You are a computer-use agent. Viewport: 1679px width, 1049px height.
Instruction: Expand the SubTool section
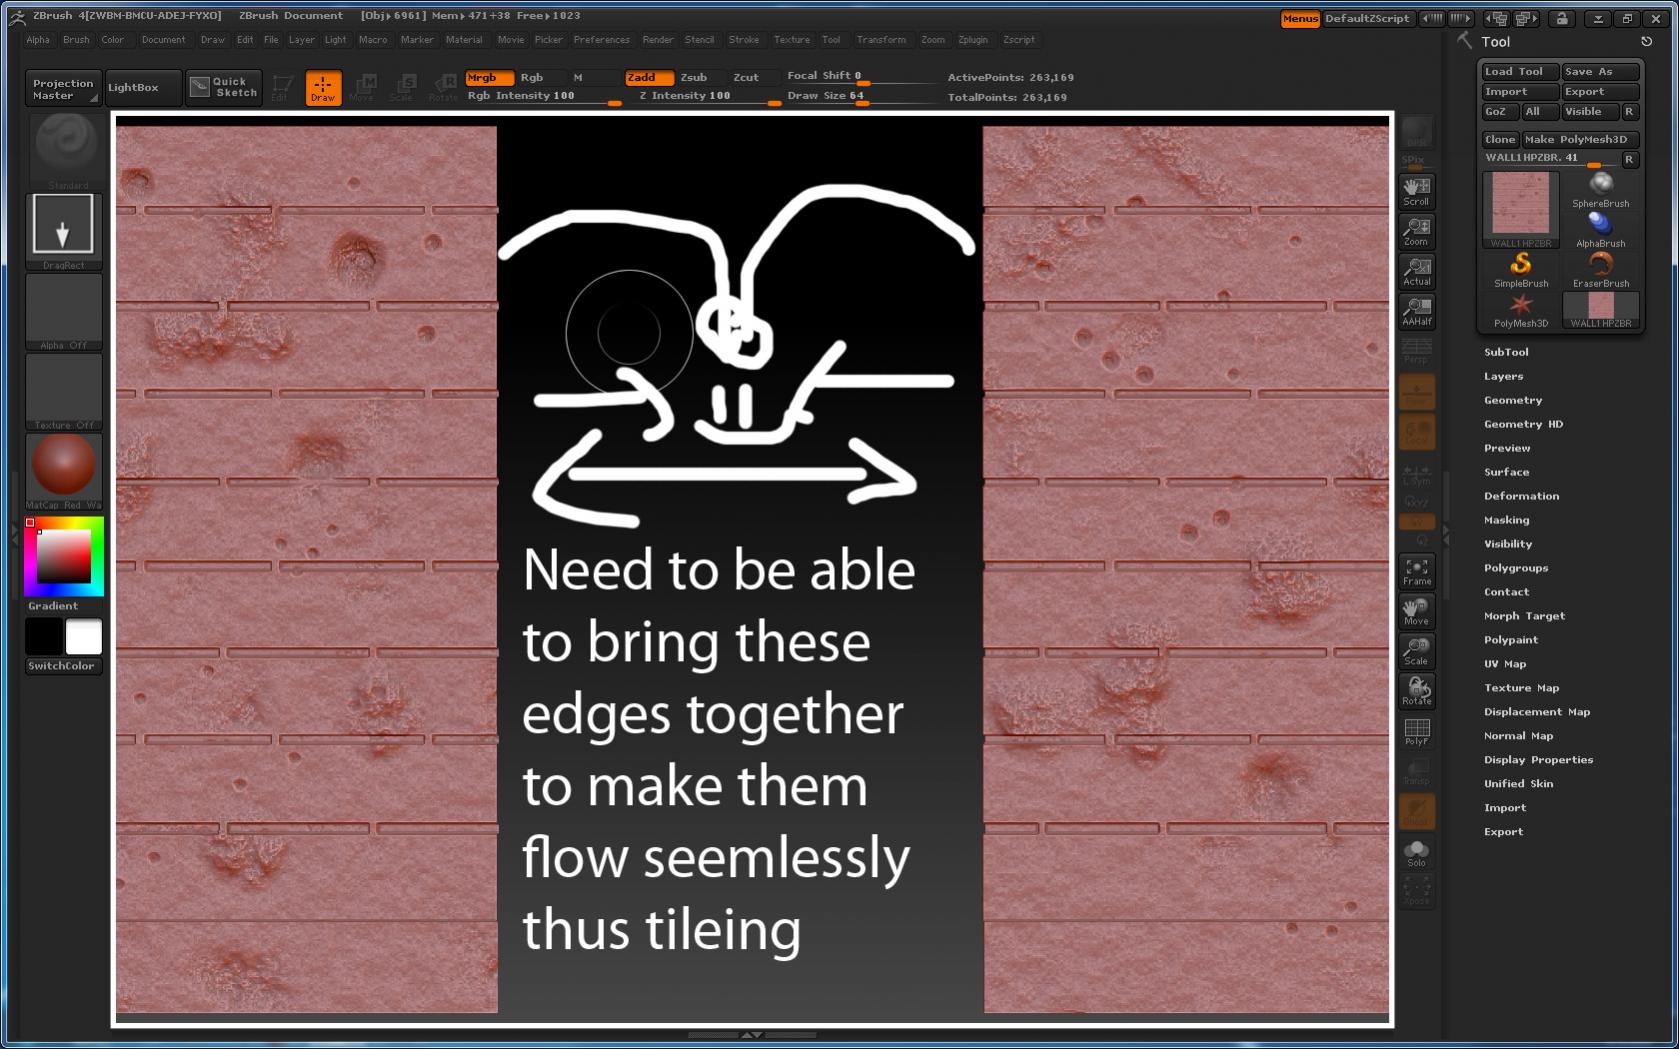point(1507,352)
